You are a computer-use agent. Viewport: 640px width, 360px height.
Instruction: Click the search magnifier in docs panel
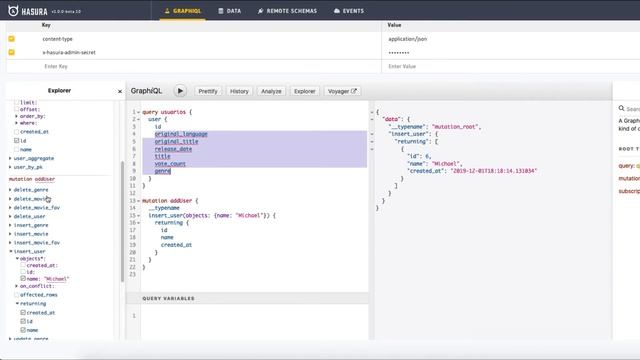[x=621, y=108]
